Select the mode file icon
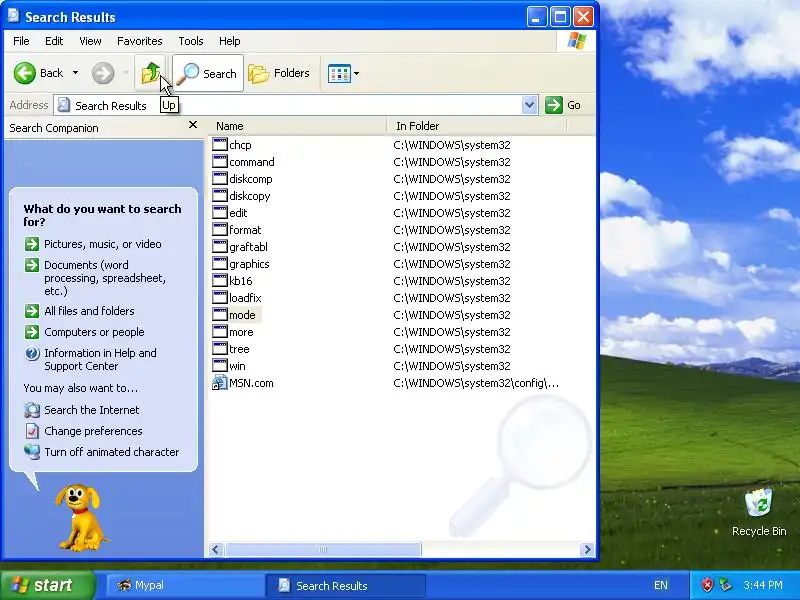 (x=220, y=314)
